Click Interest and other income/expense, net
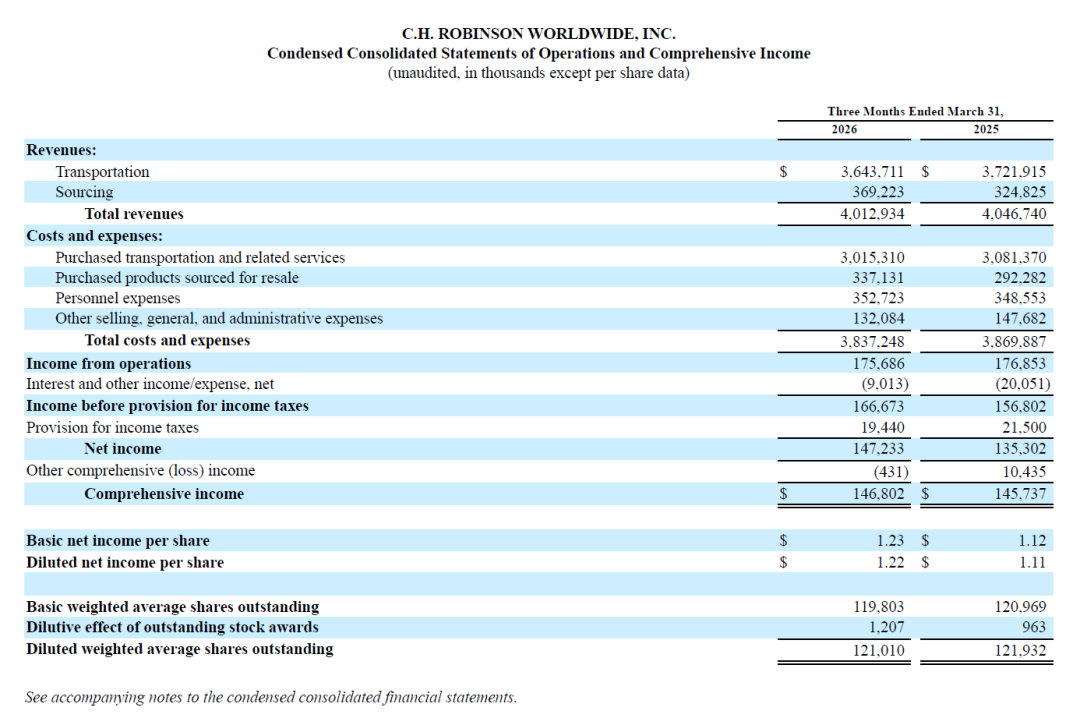 (149, 384)
